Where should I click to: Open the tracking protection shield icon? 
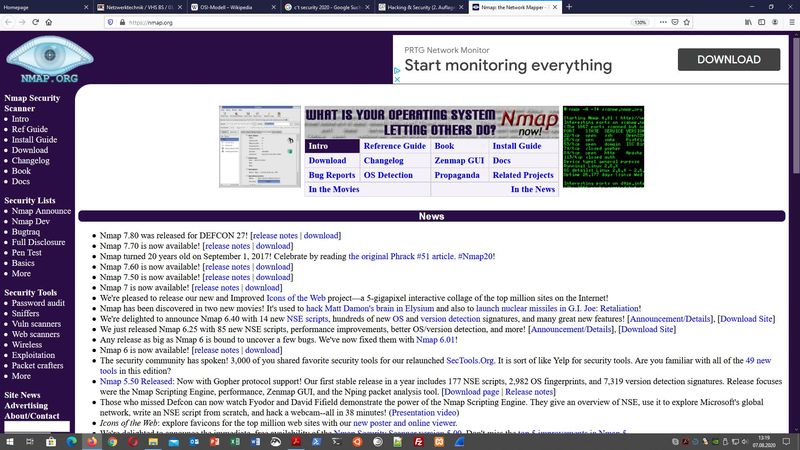[x=110, y=22]
